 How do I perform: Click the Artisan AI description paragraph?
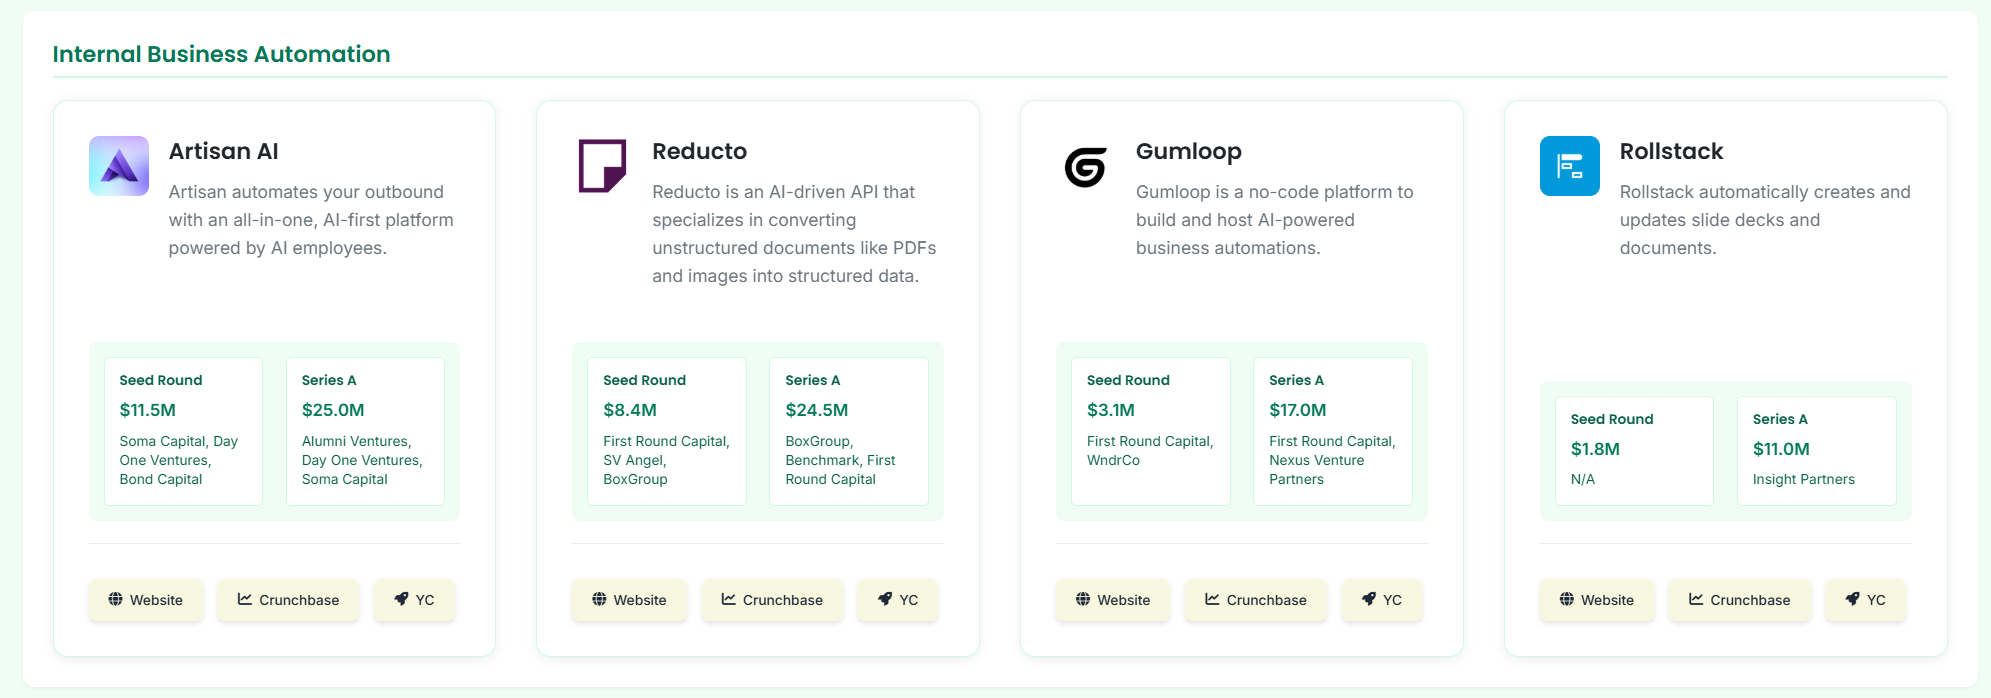click(x=311, y=220)
